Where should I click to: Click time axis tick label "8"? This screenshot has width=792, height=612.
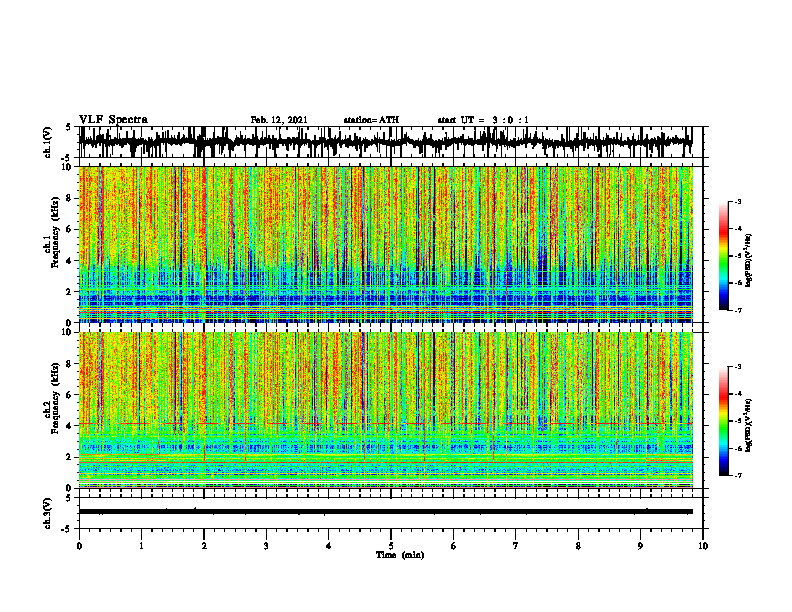[578, 546]
